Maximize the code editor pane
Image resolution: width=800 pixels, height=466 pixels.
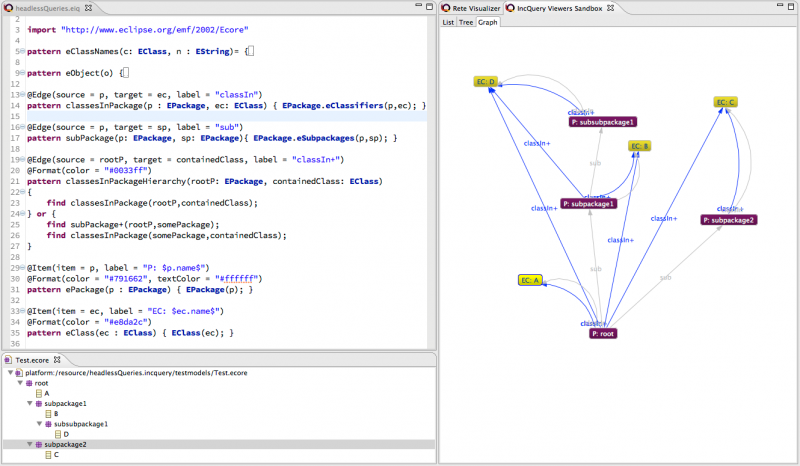[430, 6]
